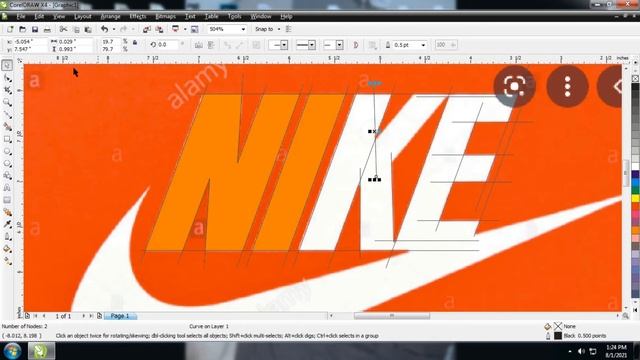Select the Freehand tool
Image resolution: width=640 pixels, height=360 pixels.
click(7, 114)
